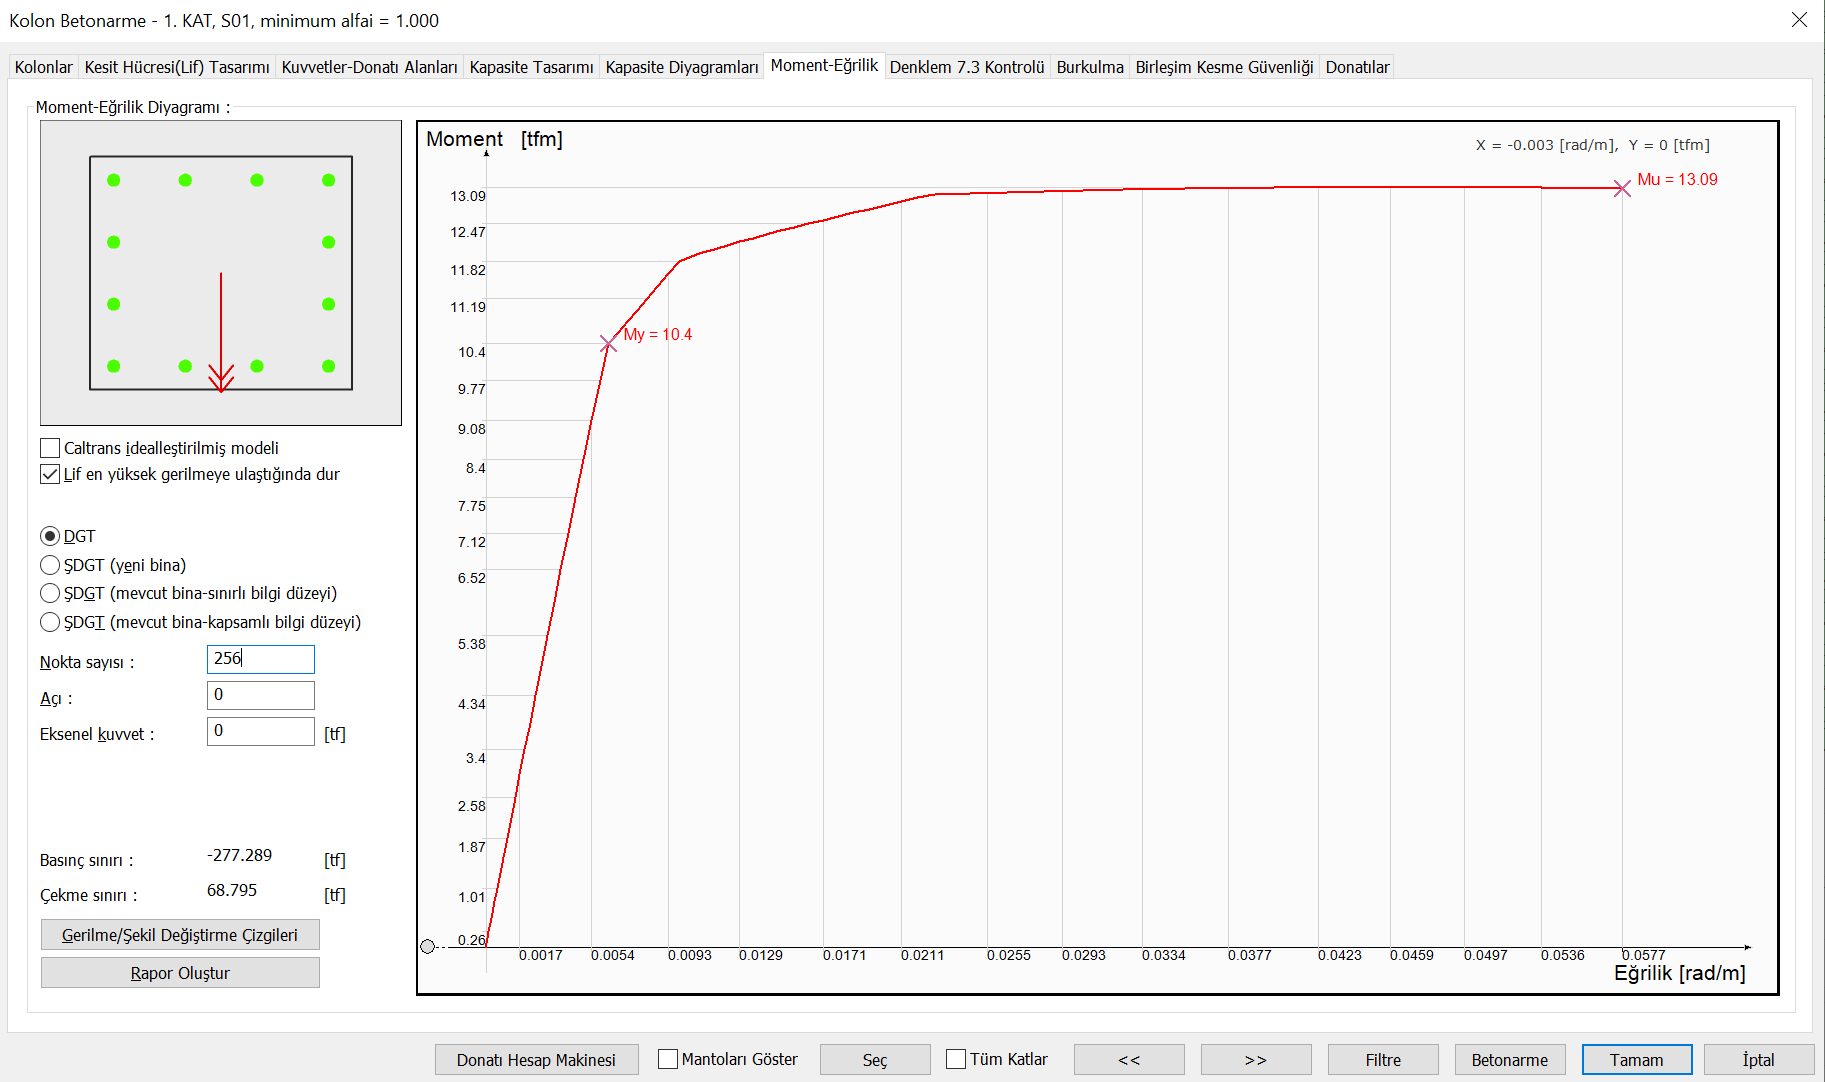Click the Basınç sınırı value -277.289
This screenshot has height=1082, width=1825.
coord(240,855)
